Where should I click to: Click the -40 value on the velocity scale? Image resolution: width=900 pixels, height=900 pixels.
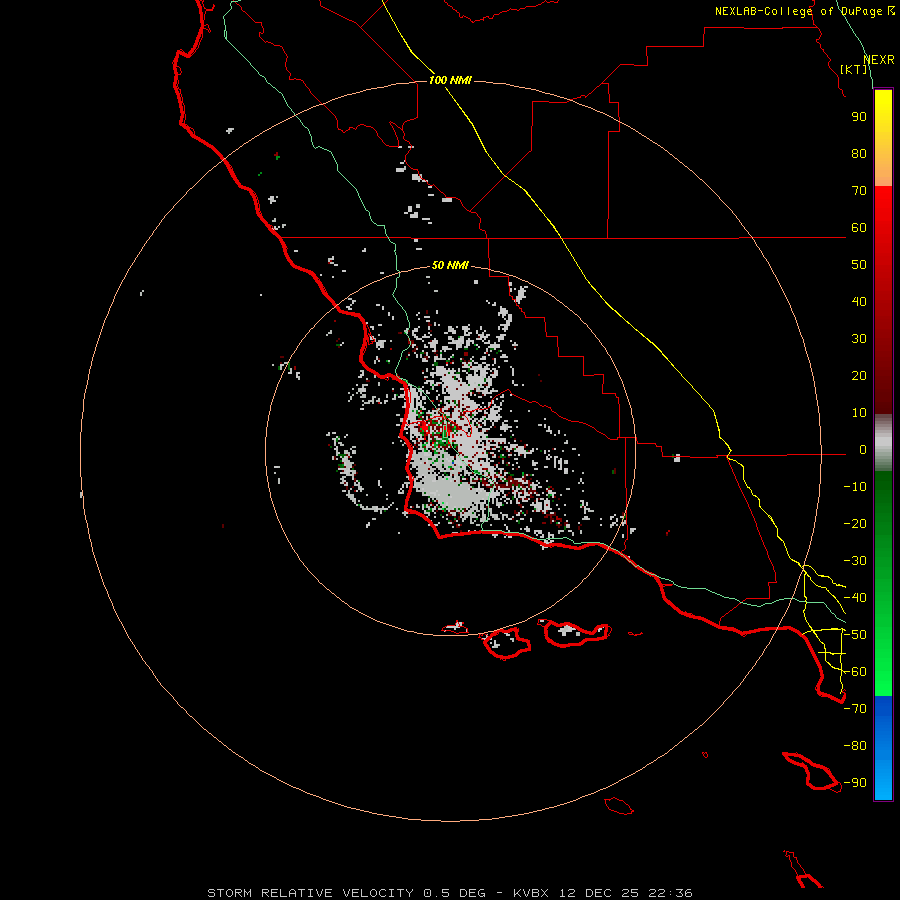855,598
